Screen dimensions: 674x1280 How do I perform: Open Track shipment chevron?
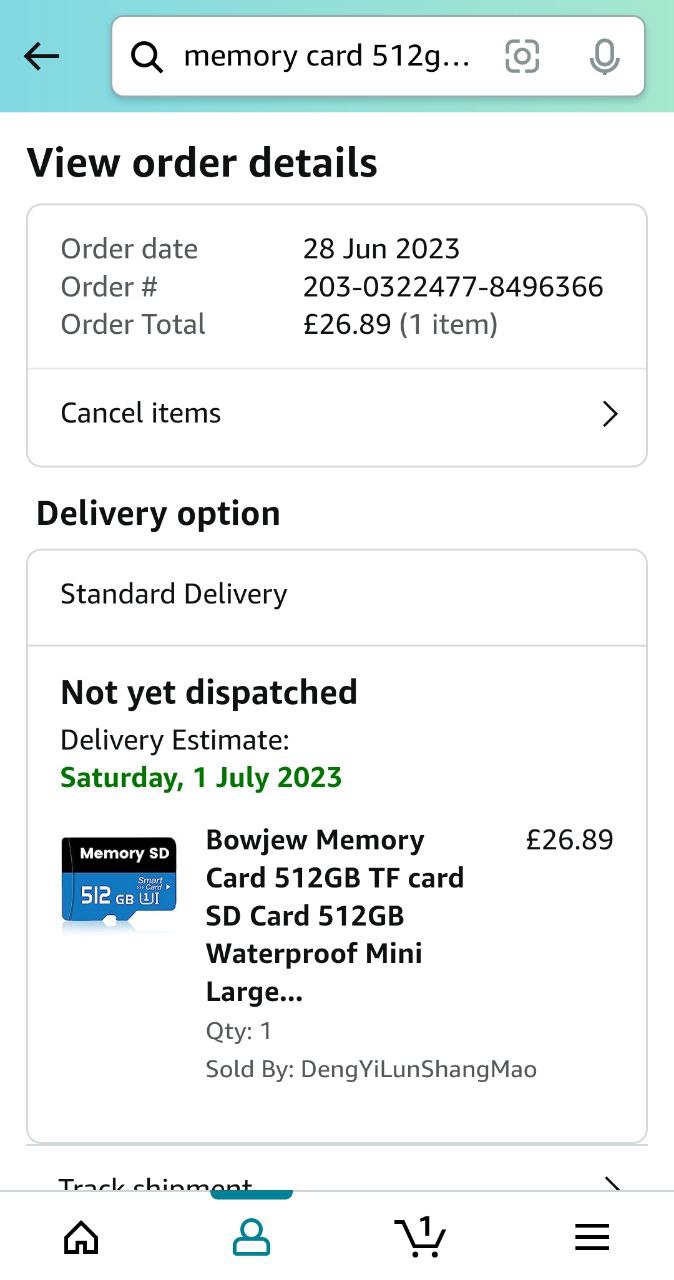pos(610,1184)
